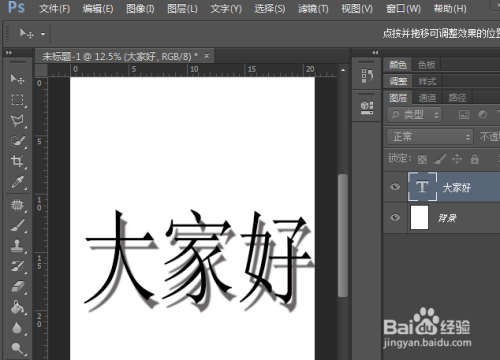Image resolution: width=500 pixels, height=360 pixels.
Task: Open the 窗口(W) menu
Action: coord(403,8)
